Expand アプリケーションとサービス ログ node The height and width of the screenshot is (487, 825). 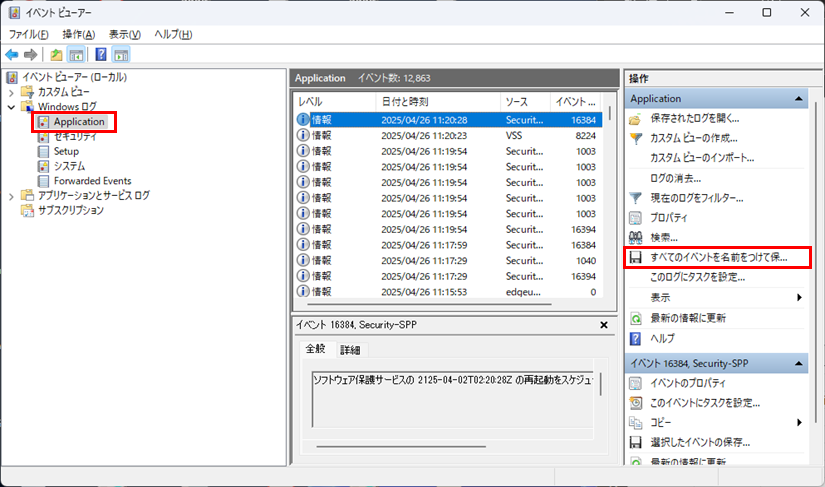[x=11, y=197]
